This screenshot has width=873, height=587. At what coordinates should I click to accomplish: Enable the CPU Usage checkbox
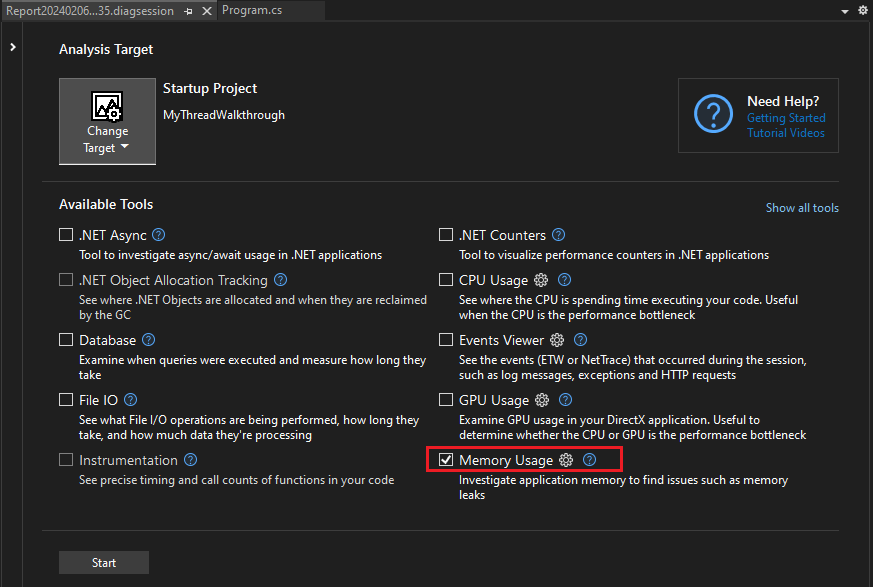coord(446,280)
